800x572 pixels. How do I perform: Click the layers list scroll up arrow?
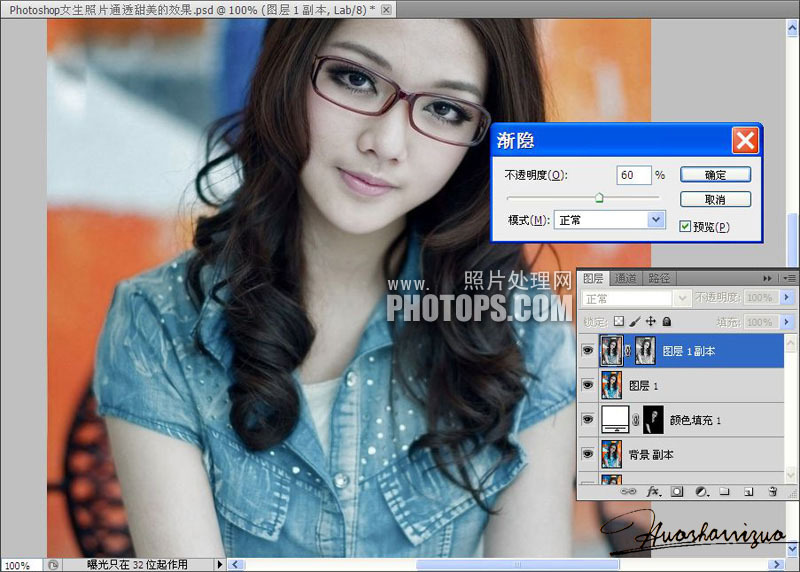pos(790,343)
